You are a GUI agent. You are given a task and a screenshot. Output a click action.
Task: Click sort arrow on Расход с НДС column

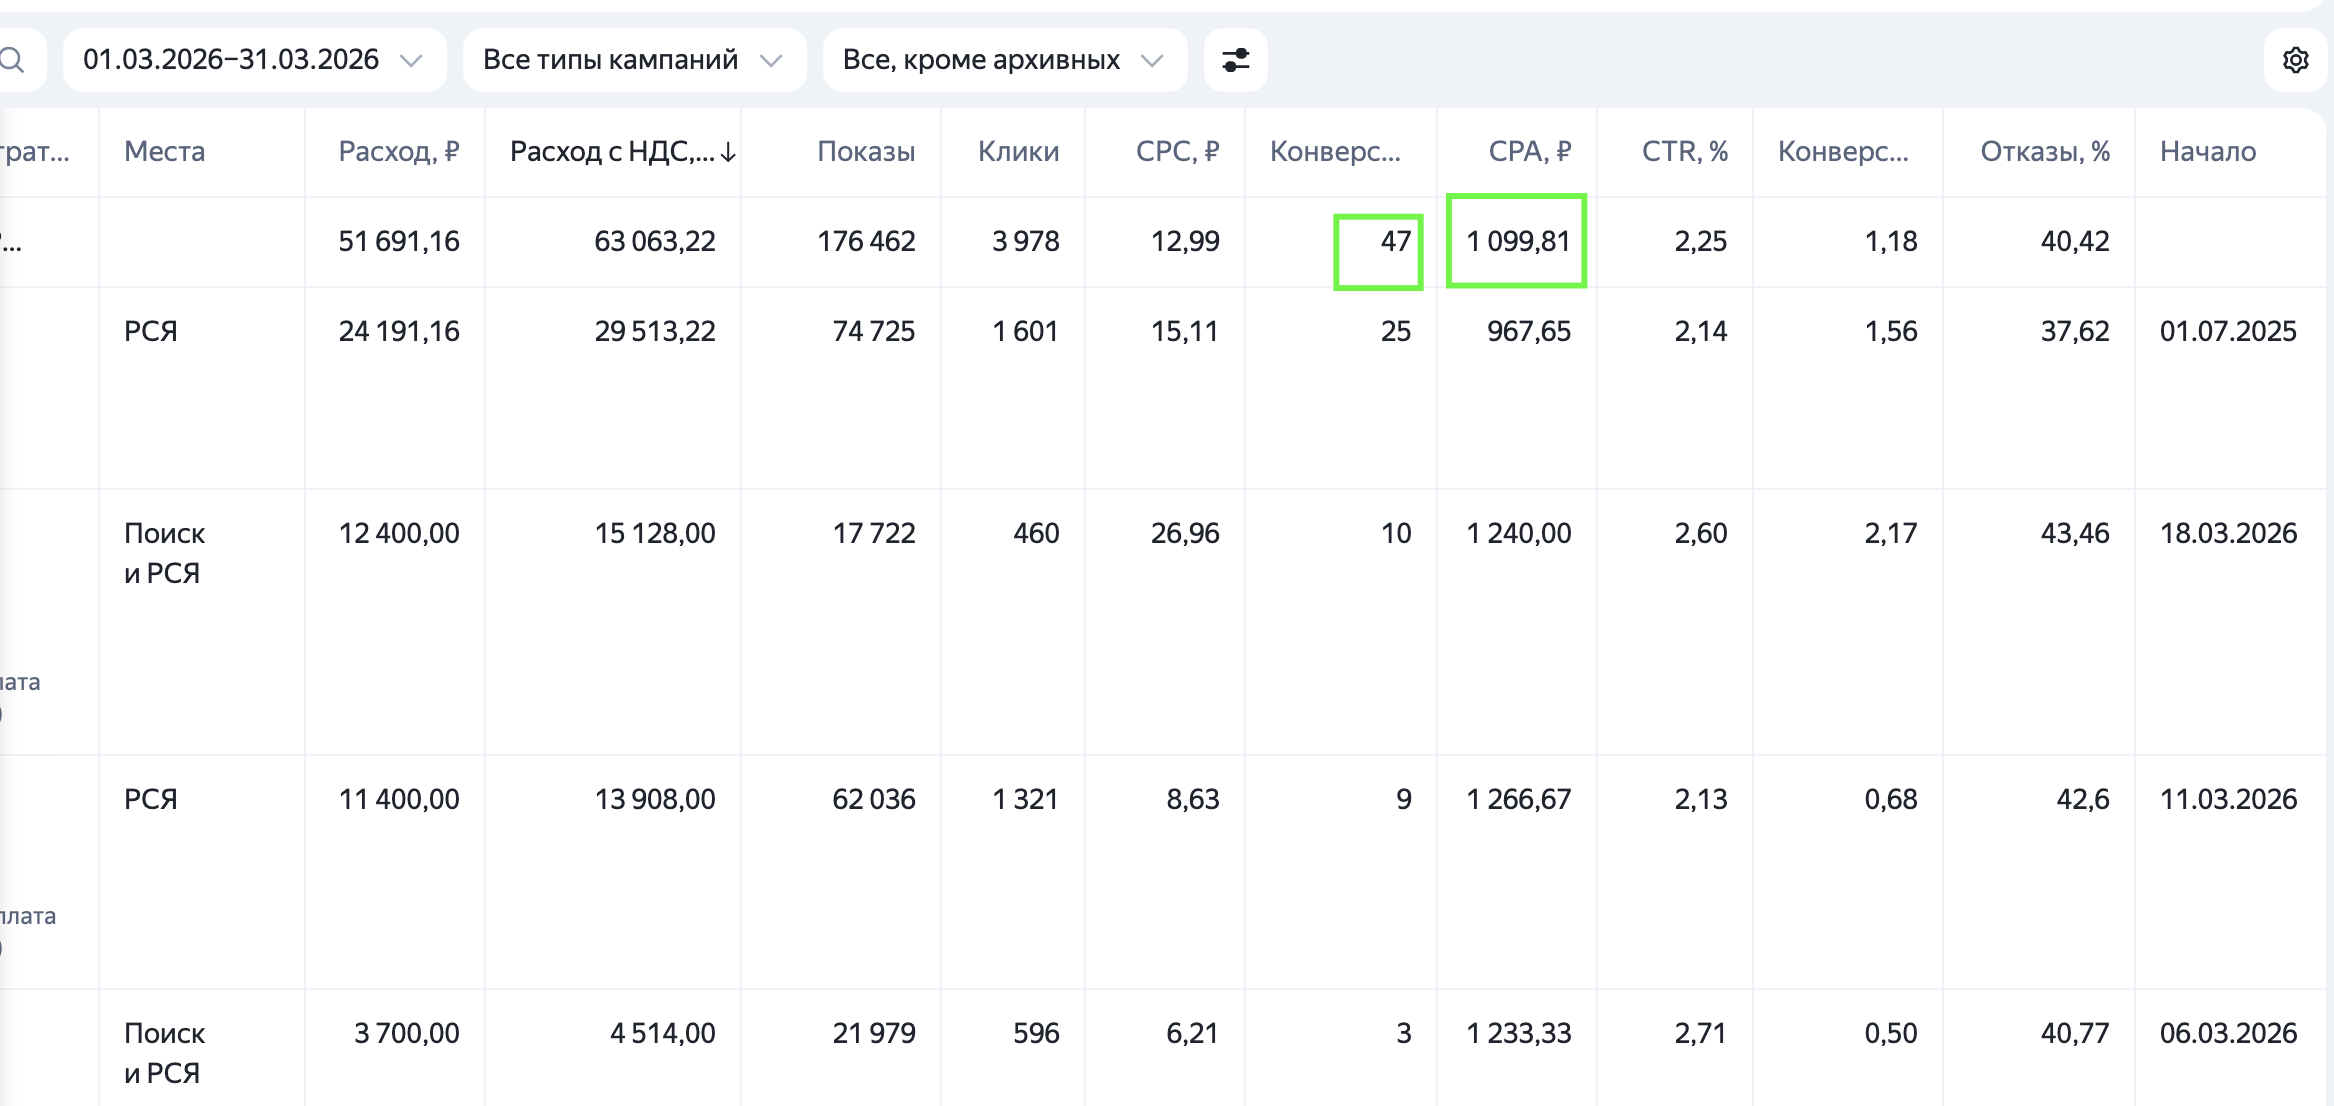pyautogui.click(x=728, y=152)
